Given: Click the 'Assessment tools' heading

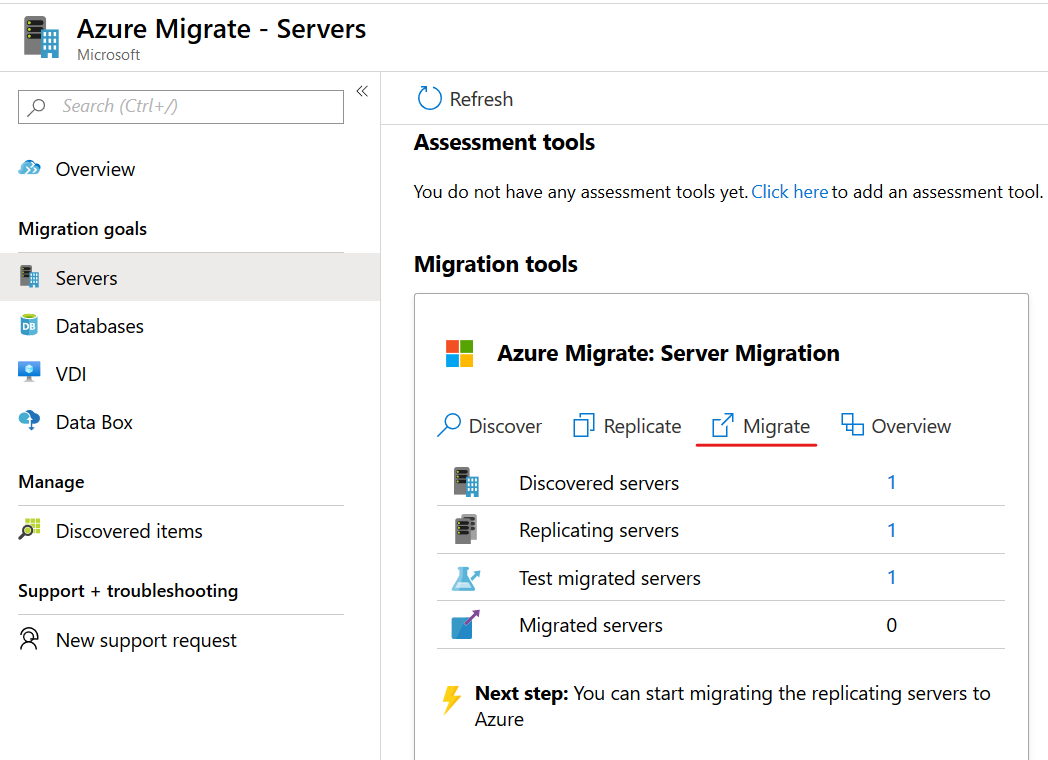Looking at the screenshot, I should pyautogui.click(x=504, y=143).
